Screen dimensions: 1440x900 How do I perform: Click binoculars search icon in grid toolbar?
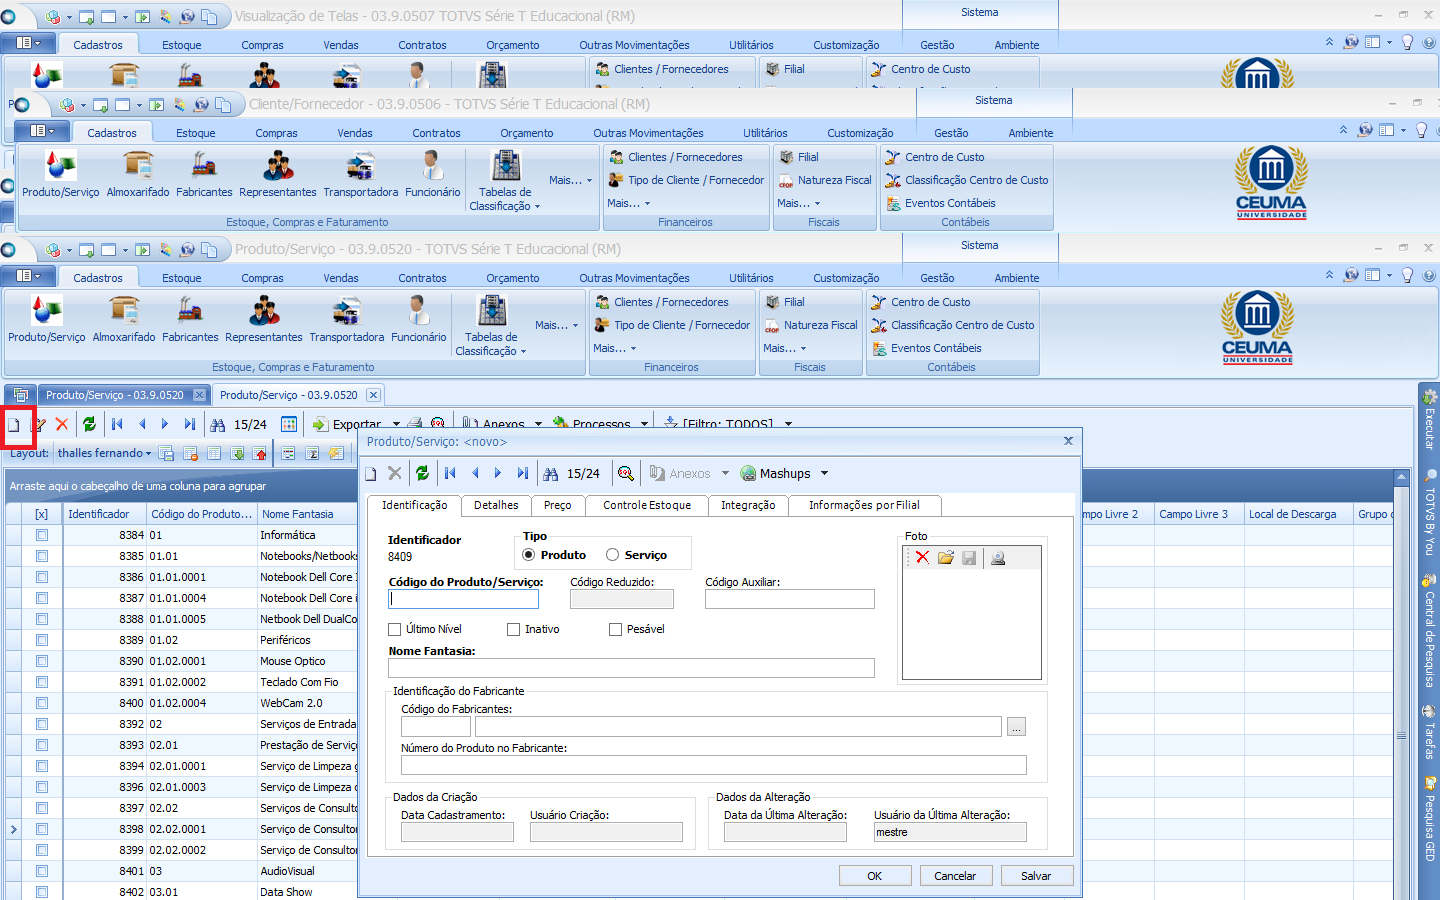217,424
